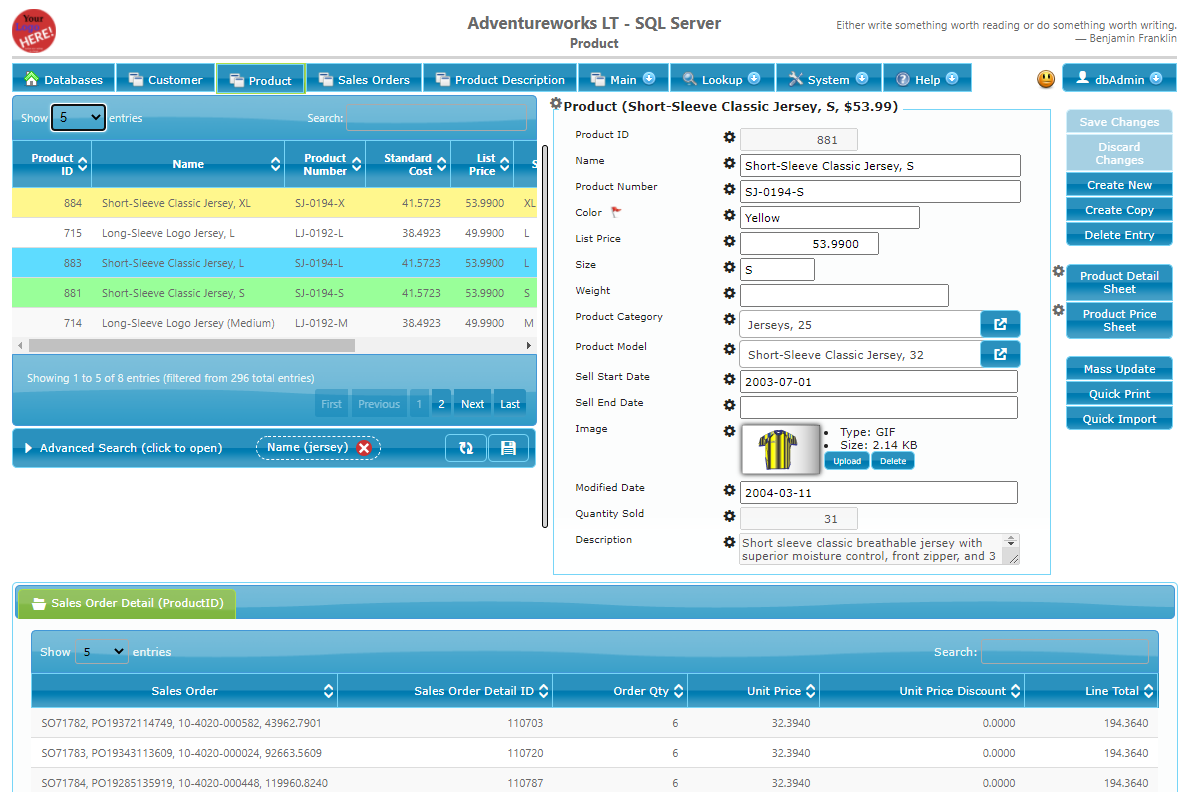This screenshot has width=1190, height=792.
Task: Click the gear icon beside the Name field
Action: (x=729, y=163)
